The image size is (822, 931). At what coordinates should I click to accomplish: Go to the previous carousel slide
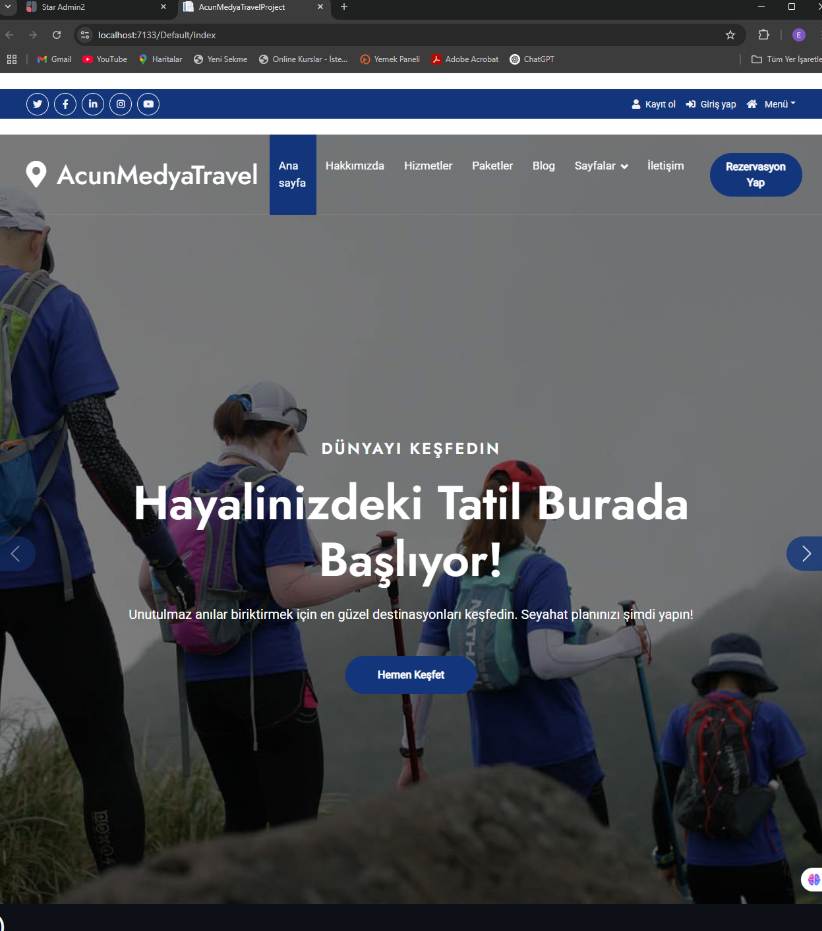[16, 553]
